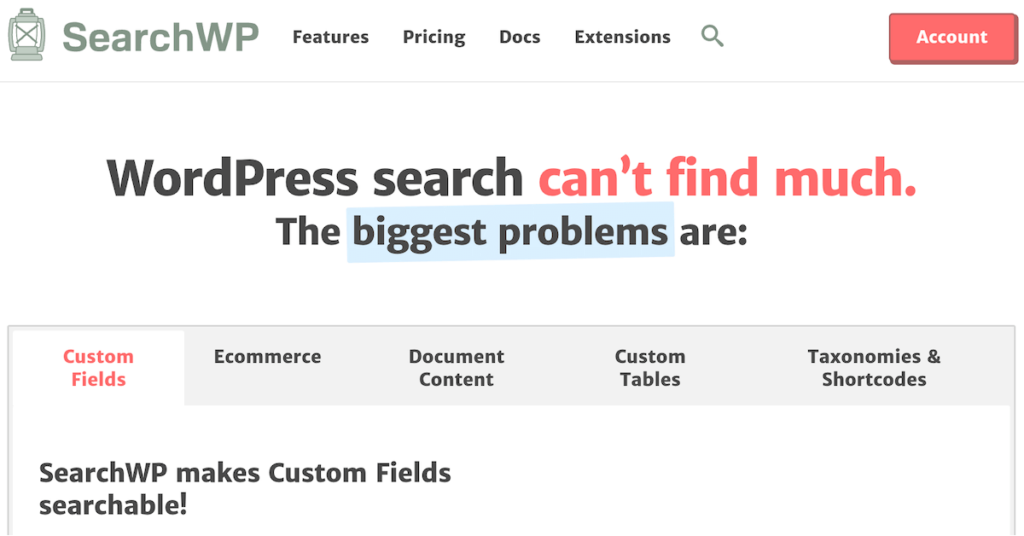Switch to the Ecommerce tab

(x=267, y=357)
